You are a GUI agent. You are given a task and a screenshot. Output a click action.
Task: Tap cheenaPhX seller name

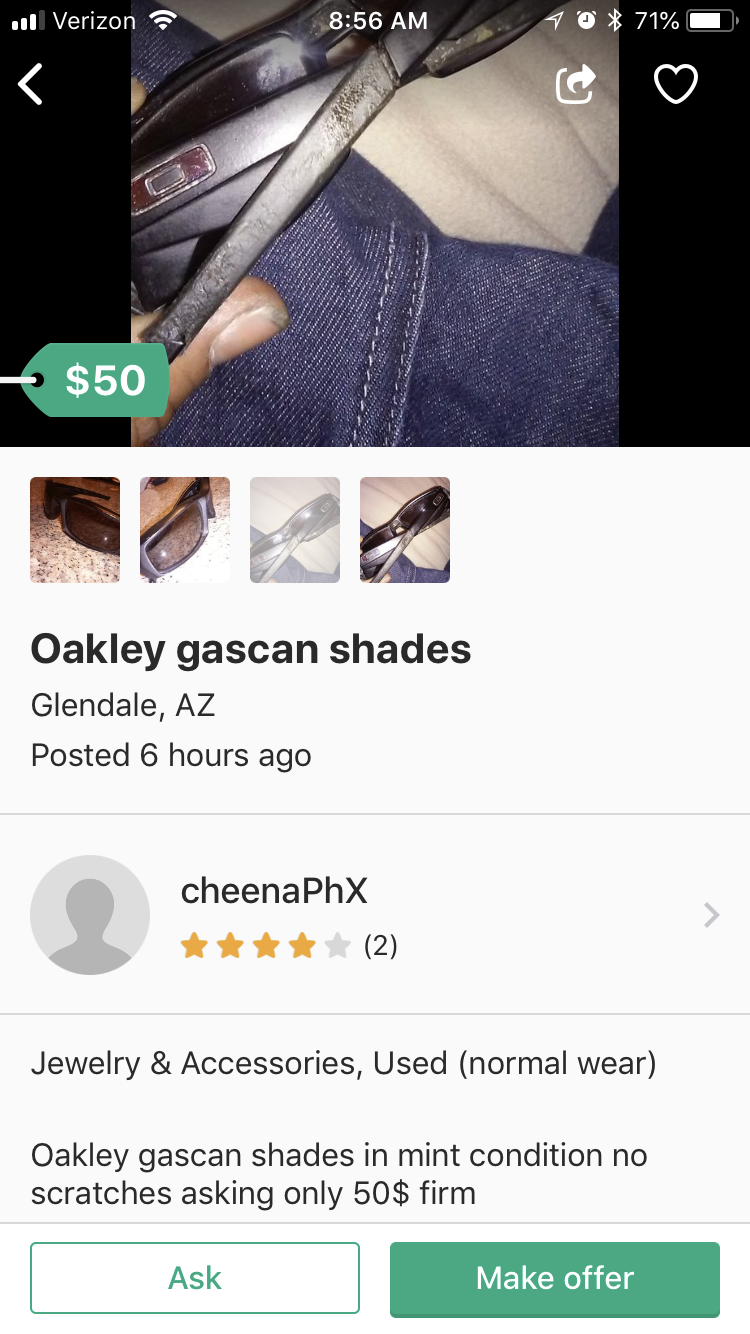tap(274, 891)
